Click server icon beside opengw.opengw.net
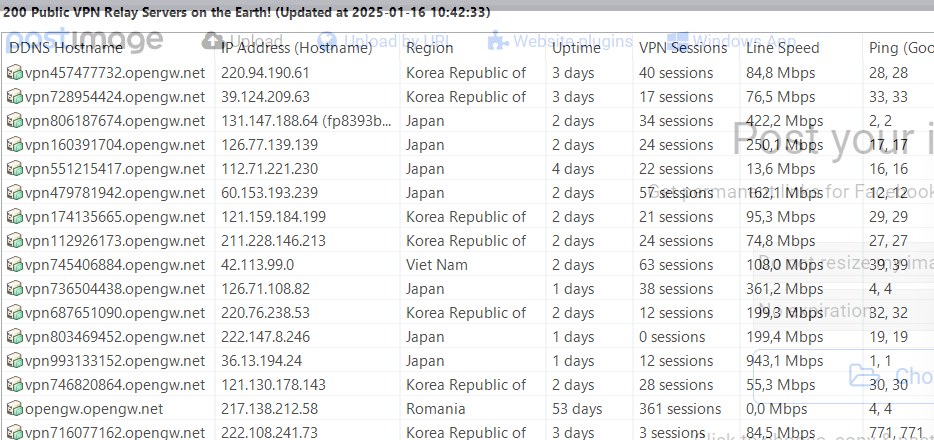The height and width of the screenshot is (440, 934). point(15,409)
